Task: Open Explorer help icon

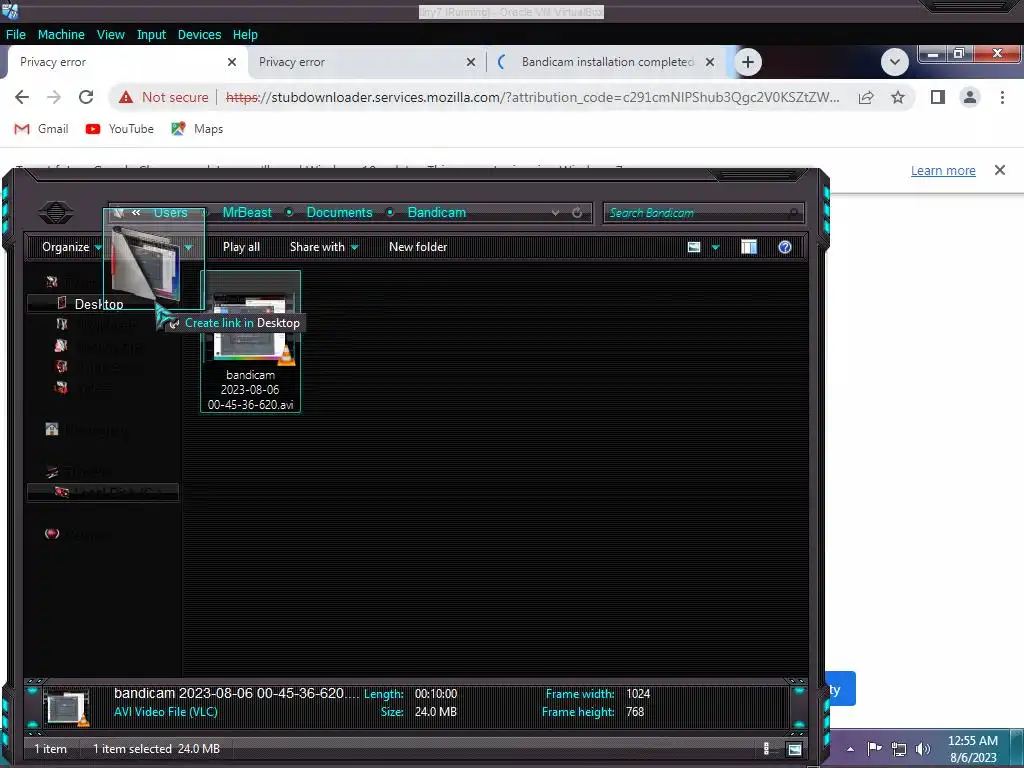Action: click(x=784, y=247)
